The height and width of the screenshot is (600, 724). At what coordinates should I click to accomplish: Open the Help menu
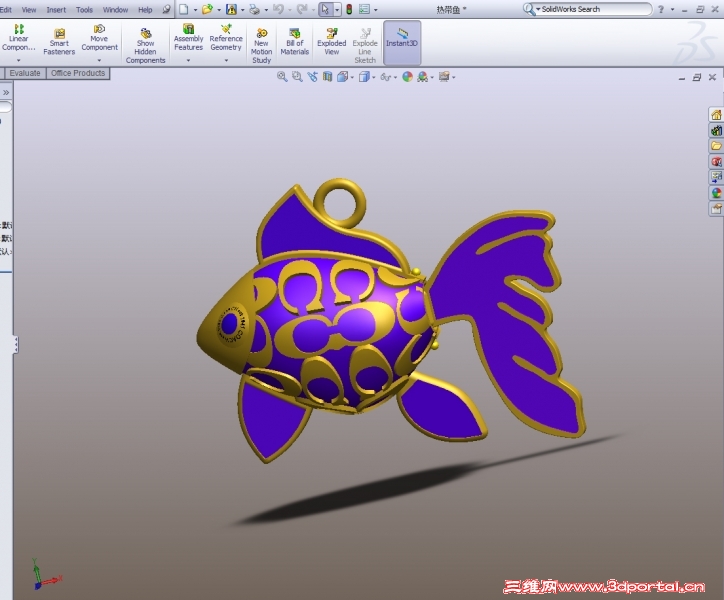coord(145,9)
